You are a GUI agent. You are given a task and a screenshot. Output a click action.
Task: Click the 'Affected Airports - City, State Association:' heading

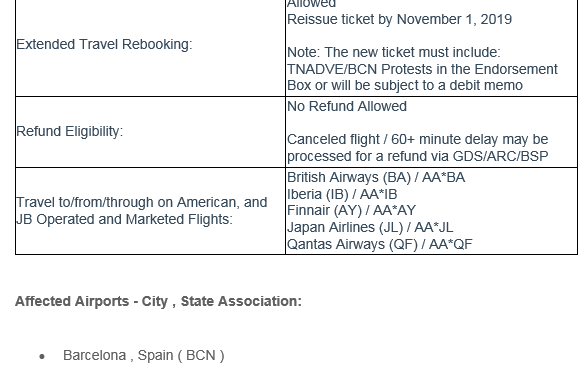(158, 301)
